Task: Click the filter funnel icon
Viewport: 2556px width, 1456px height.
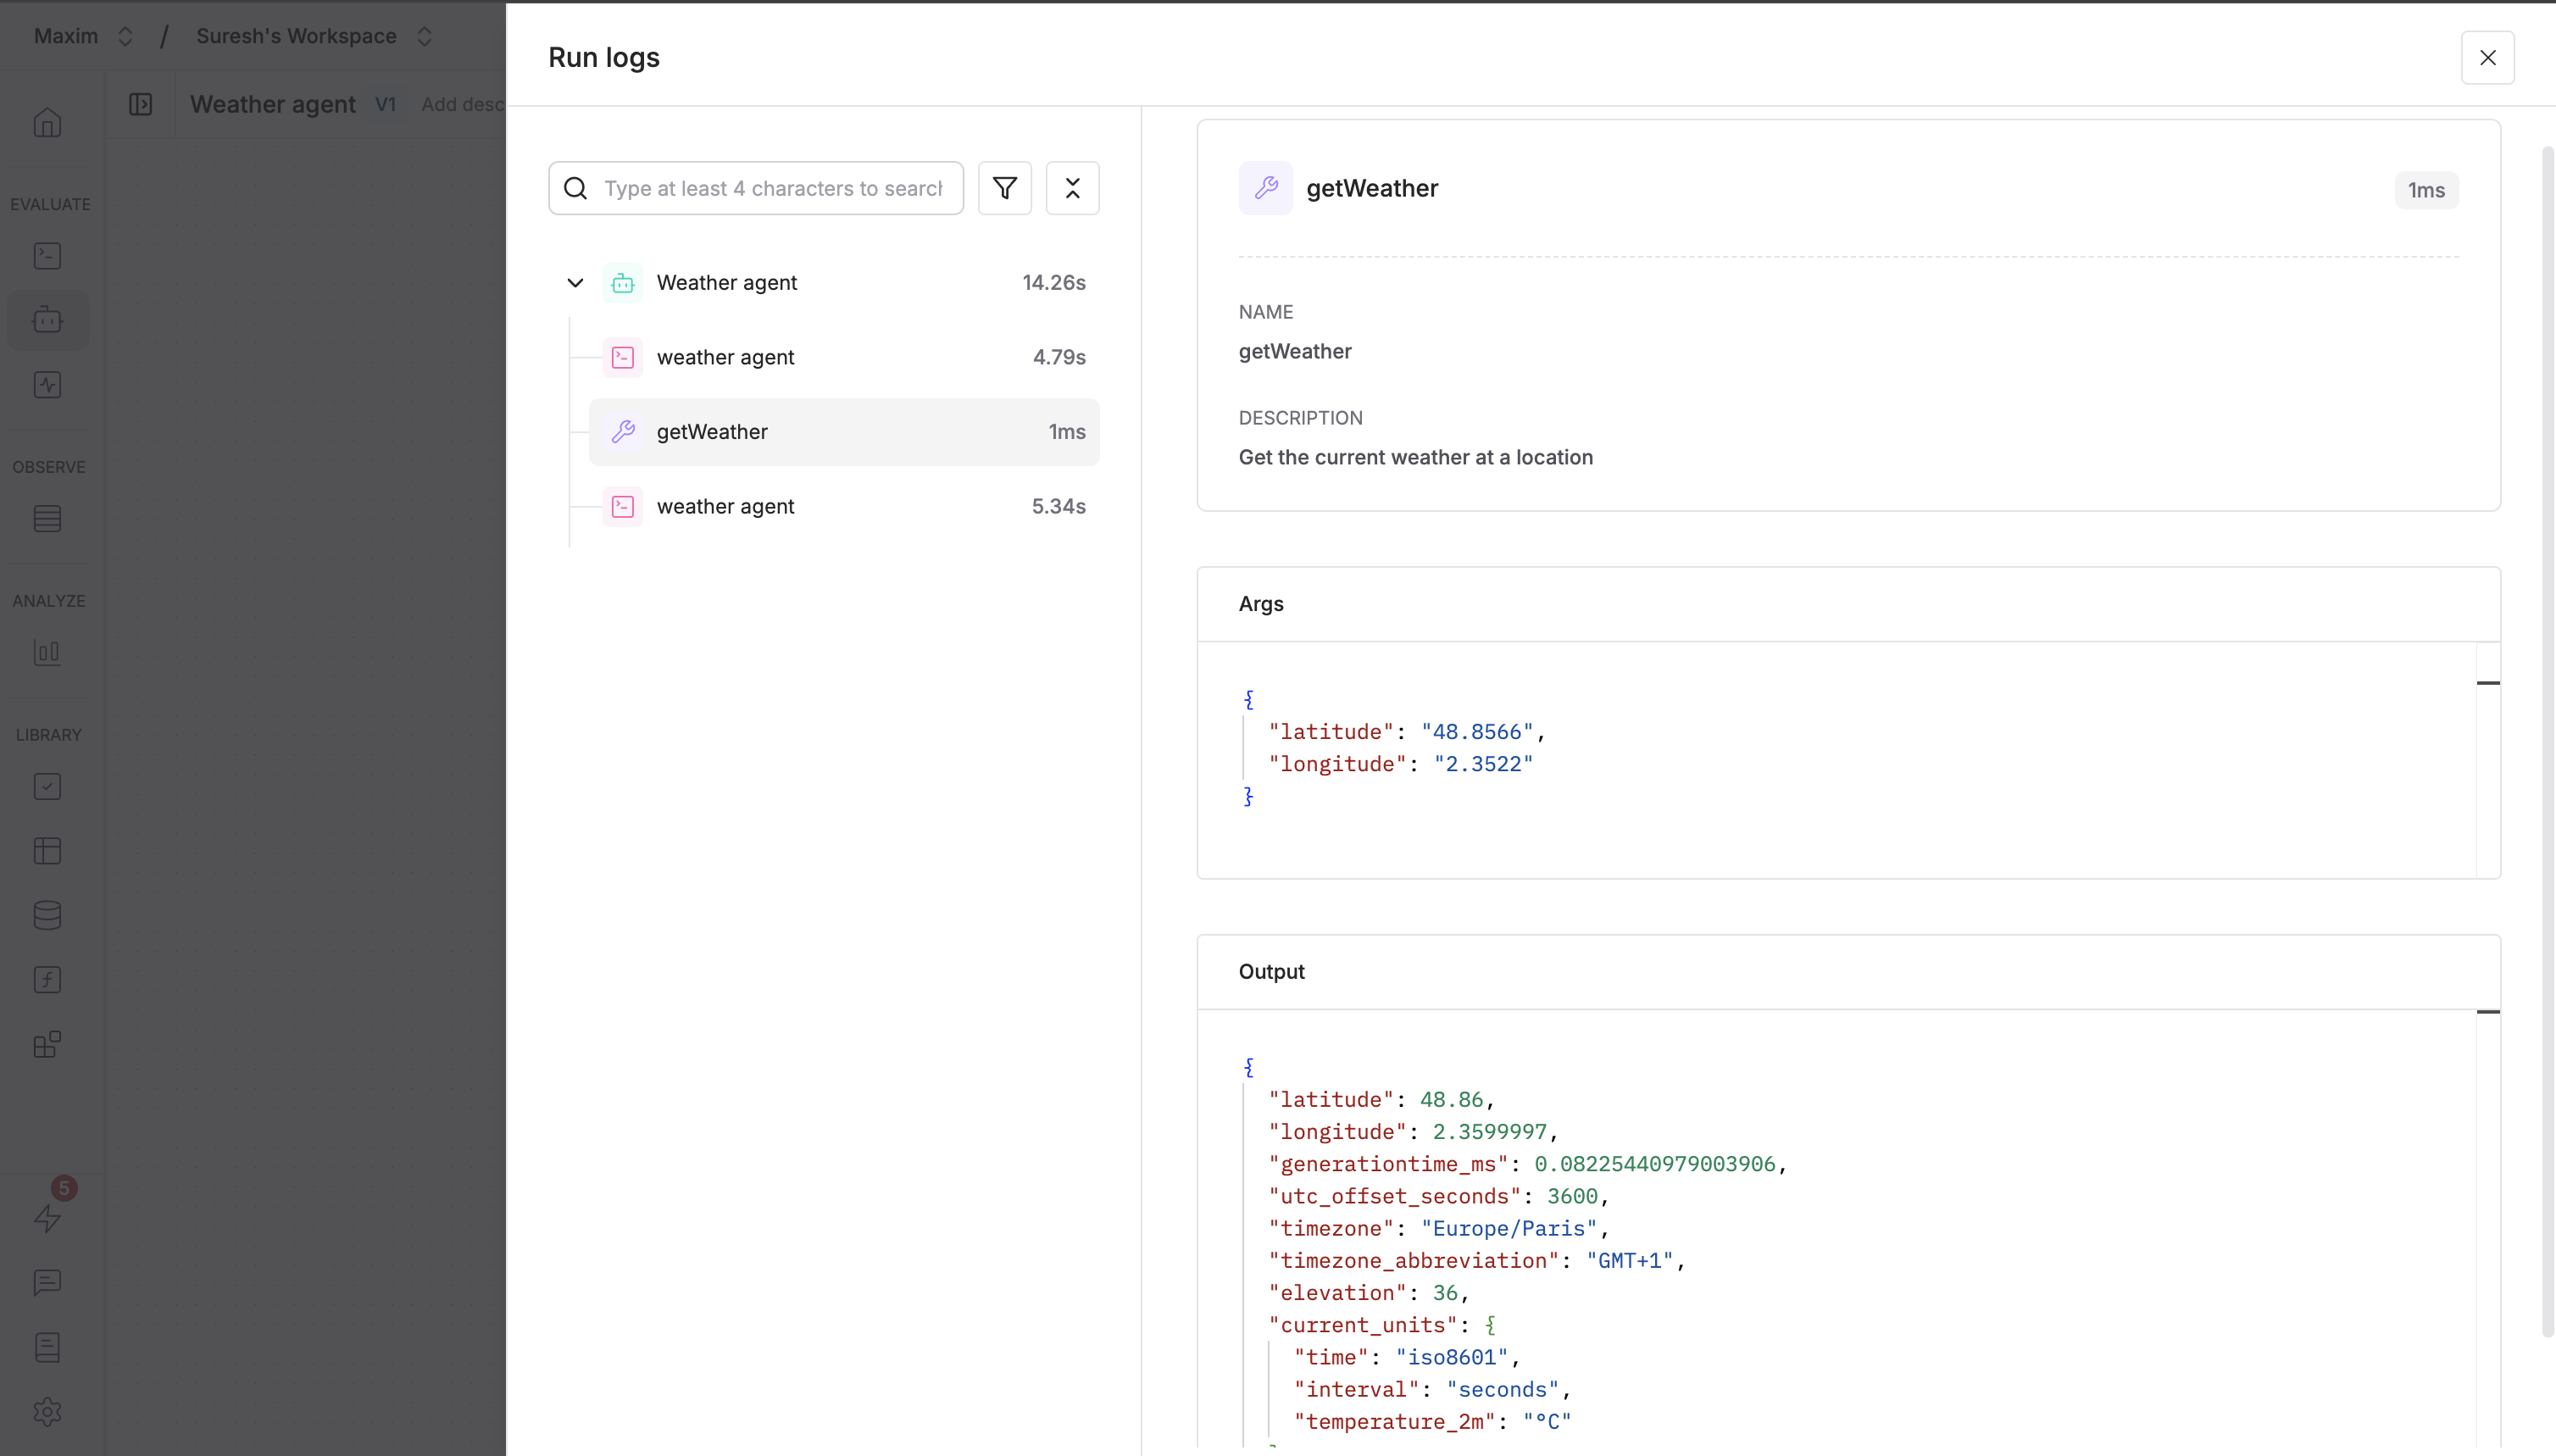Action: pos(1004,188)
